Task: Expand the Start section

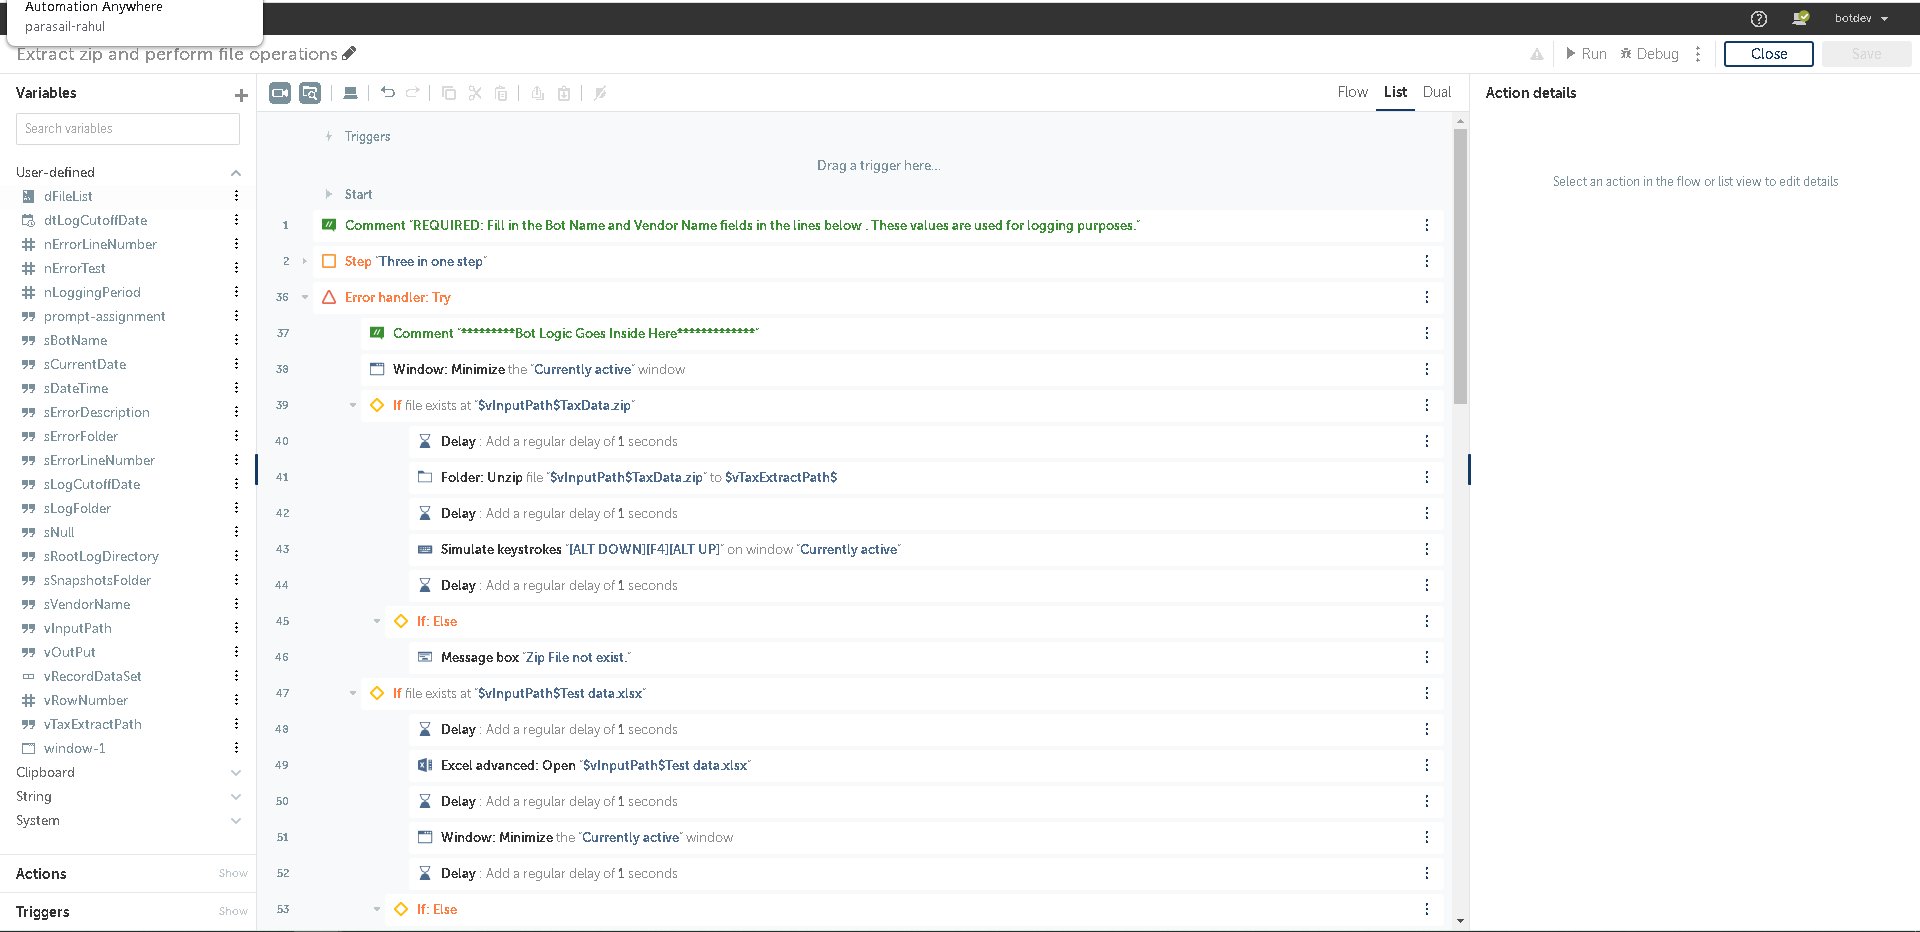Action: point(329,194)
